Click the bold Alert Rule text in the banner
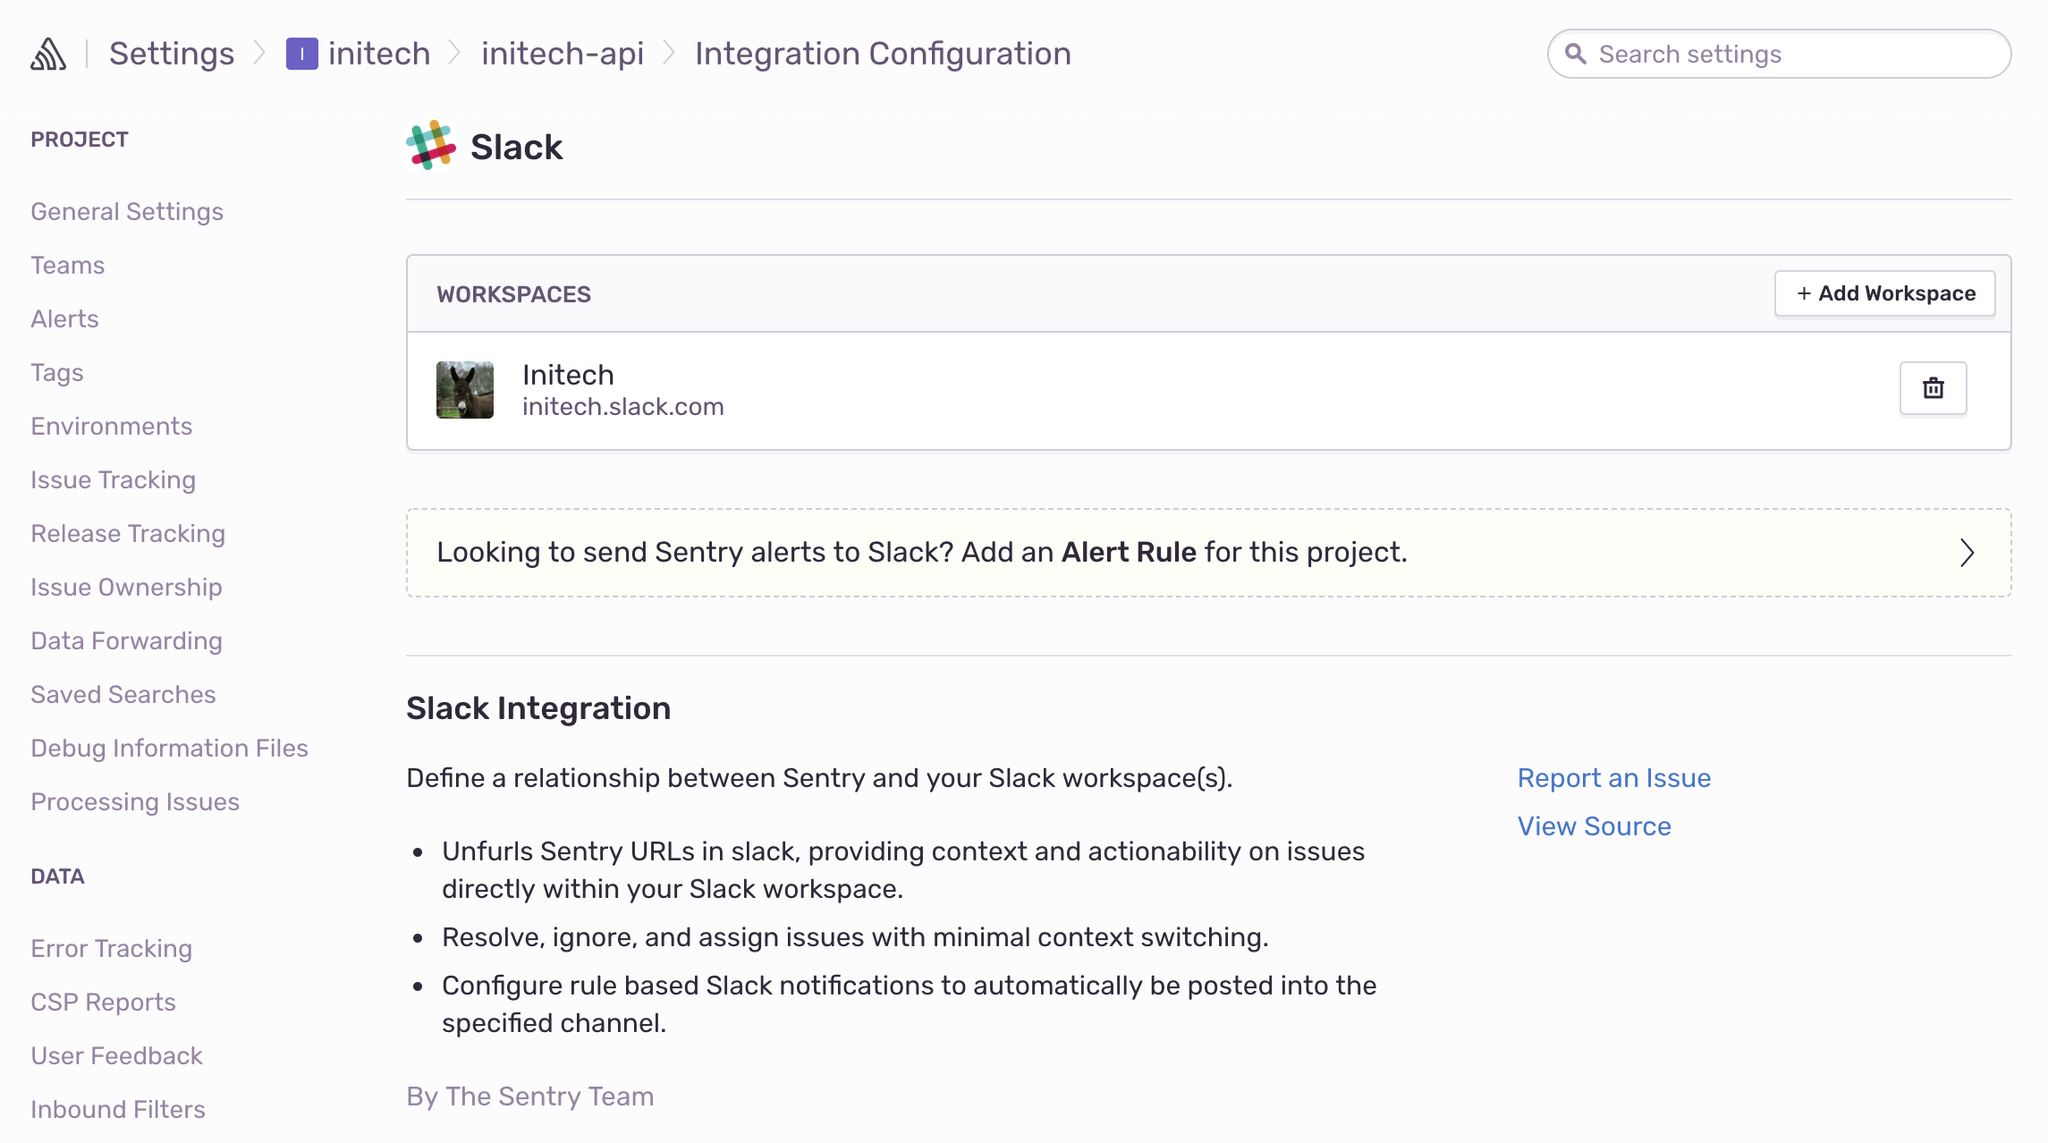This screenshot has height=1143, width=2048. [x=1128, y=551]
